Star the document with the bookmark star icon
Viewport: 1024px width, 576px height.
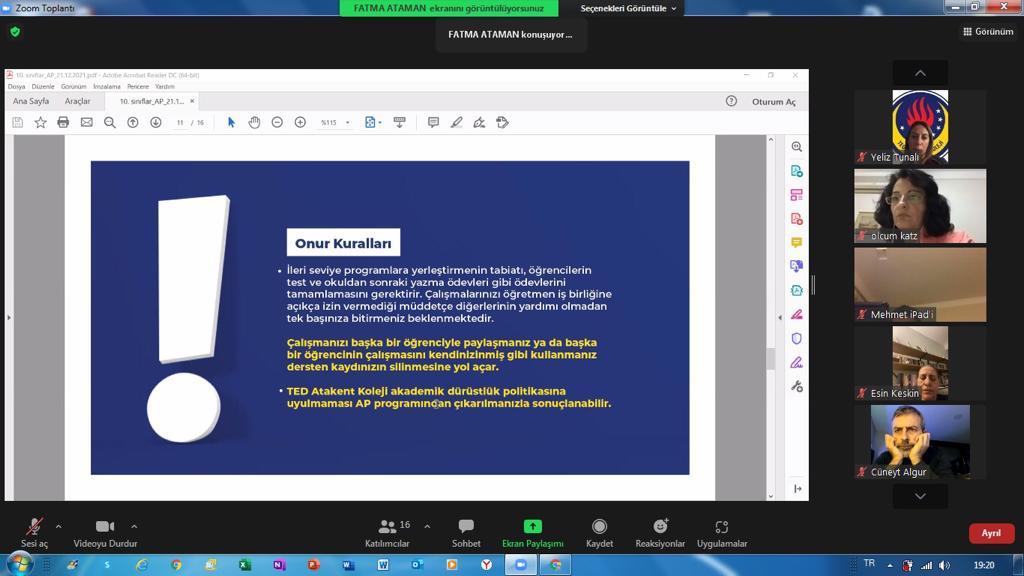pos(40,122)
